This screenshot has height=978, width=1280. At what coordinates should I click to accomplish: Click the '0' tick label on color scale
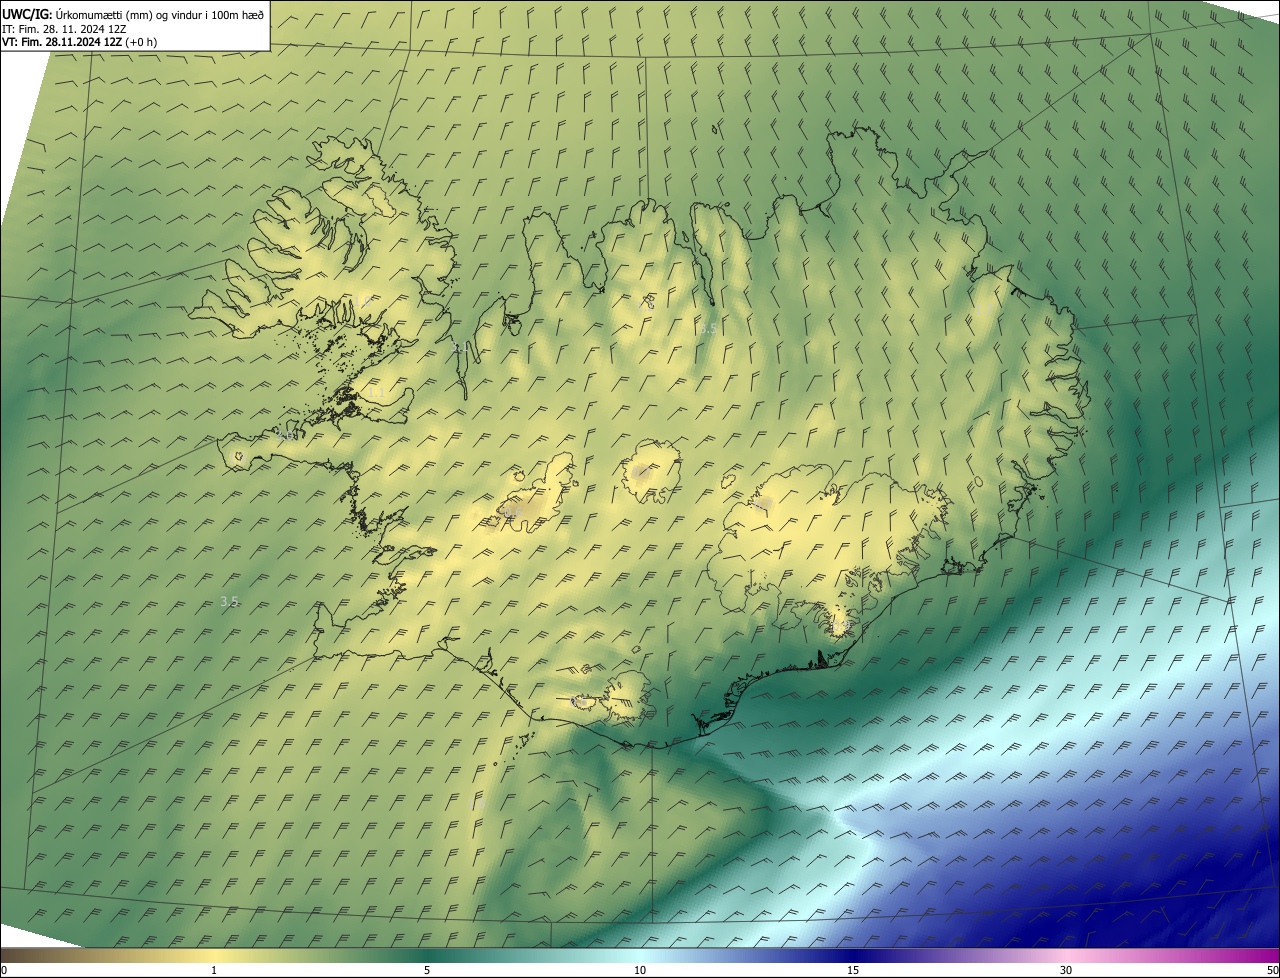(x=3, y=970)
